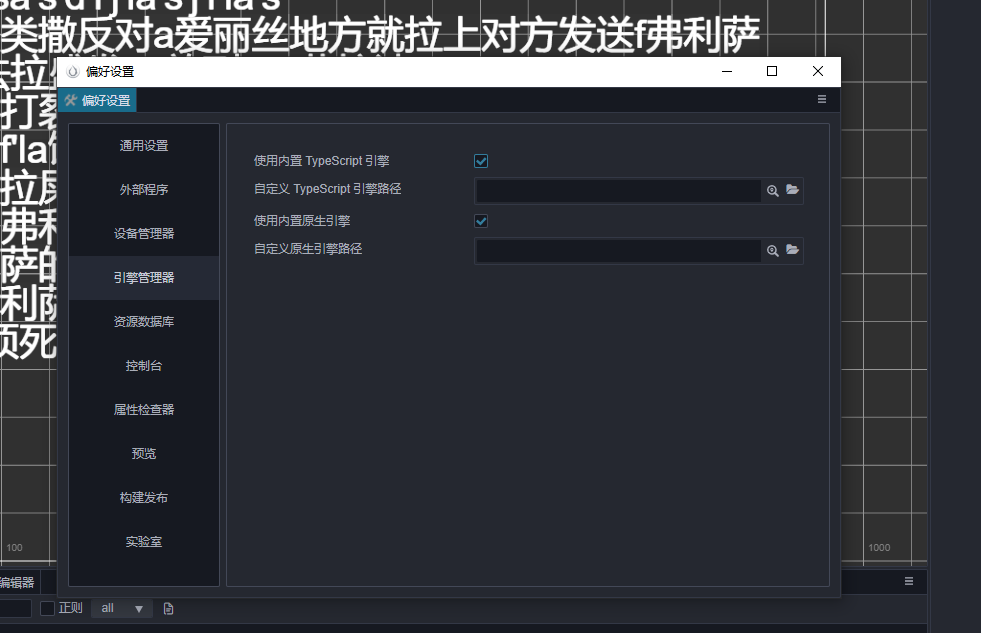Open the 通用设置 section
Screen dimensions: 981x633
(x=144, y=146)
